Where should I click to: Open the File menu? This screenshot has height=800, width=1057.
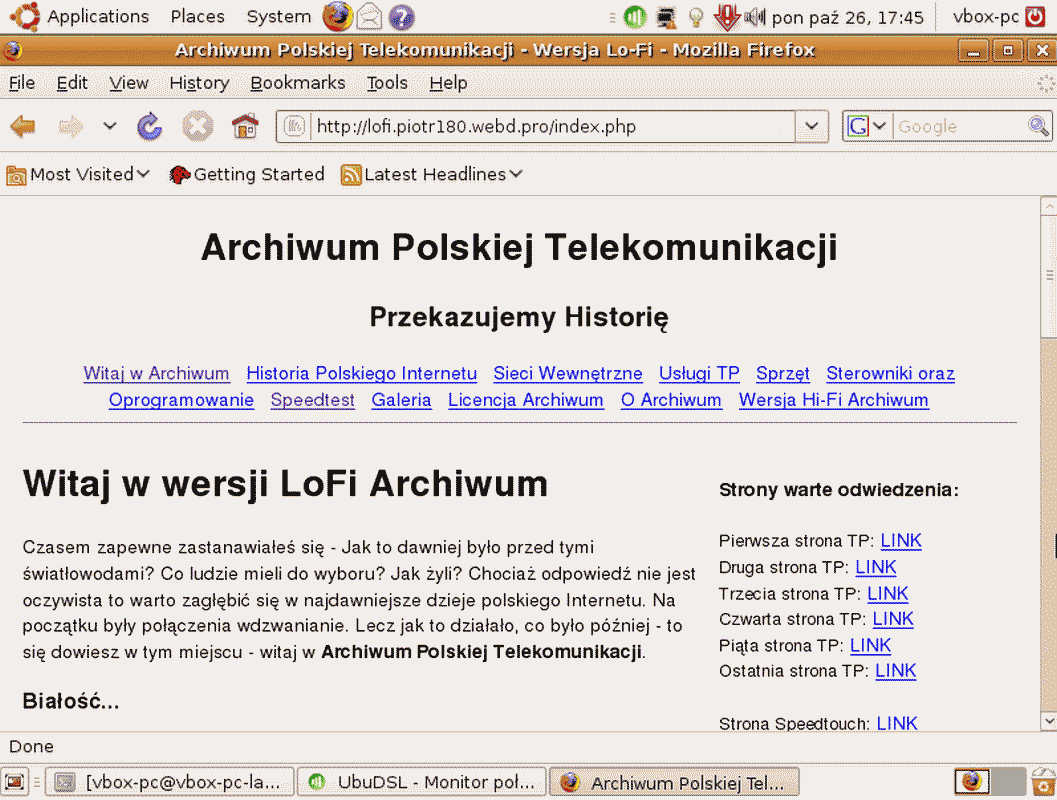pos(22,83)
